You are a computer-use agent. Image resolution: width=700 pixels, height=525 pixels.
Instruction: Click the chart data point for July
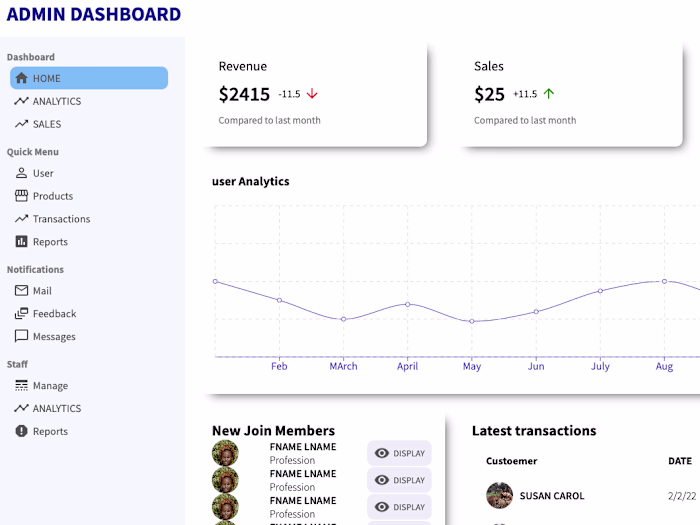(x=600, y=291)
